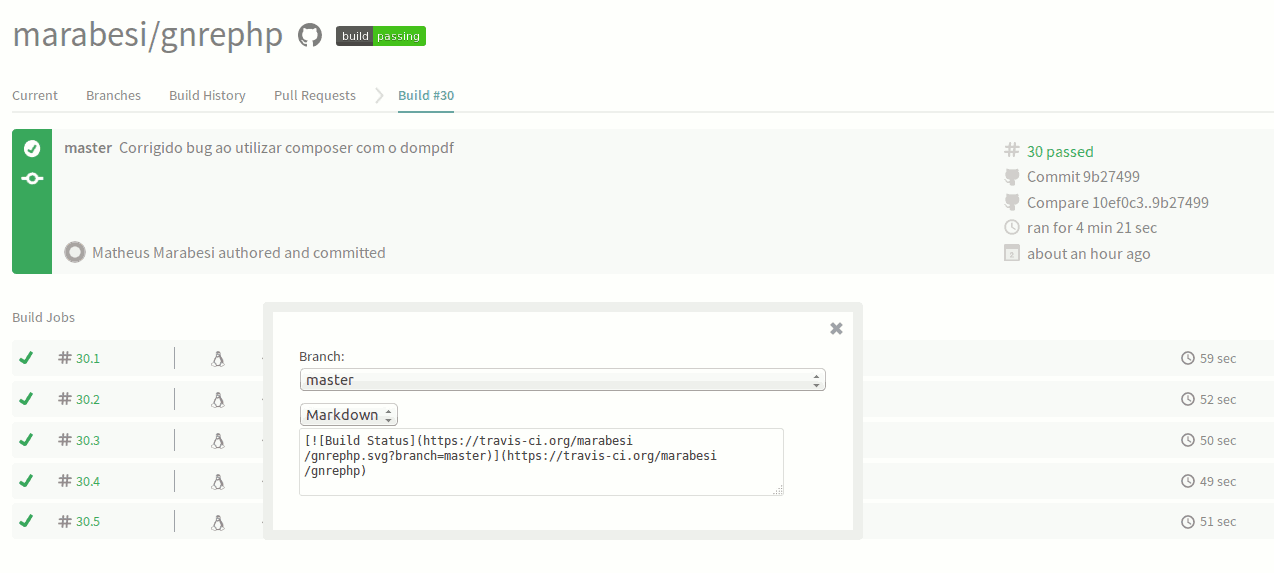Open job 30.3
This screenshot has height=573, width=1274.
pyautogui.click(x=88, y=440)
